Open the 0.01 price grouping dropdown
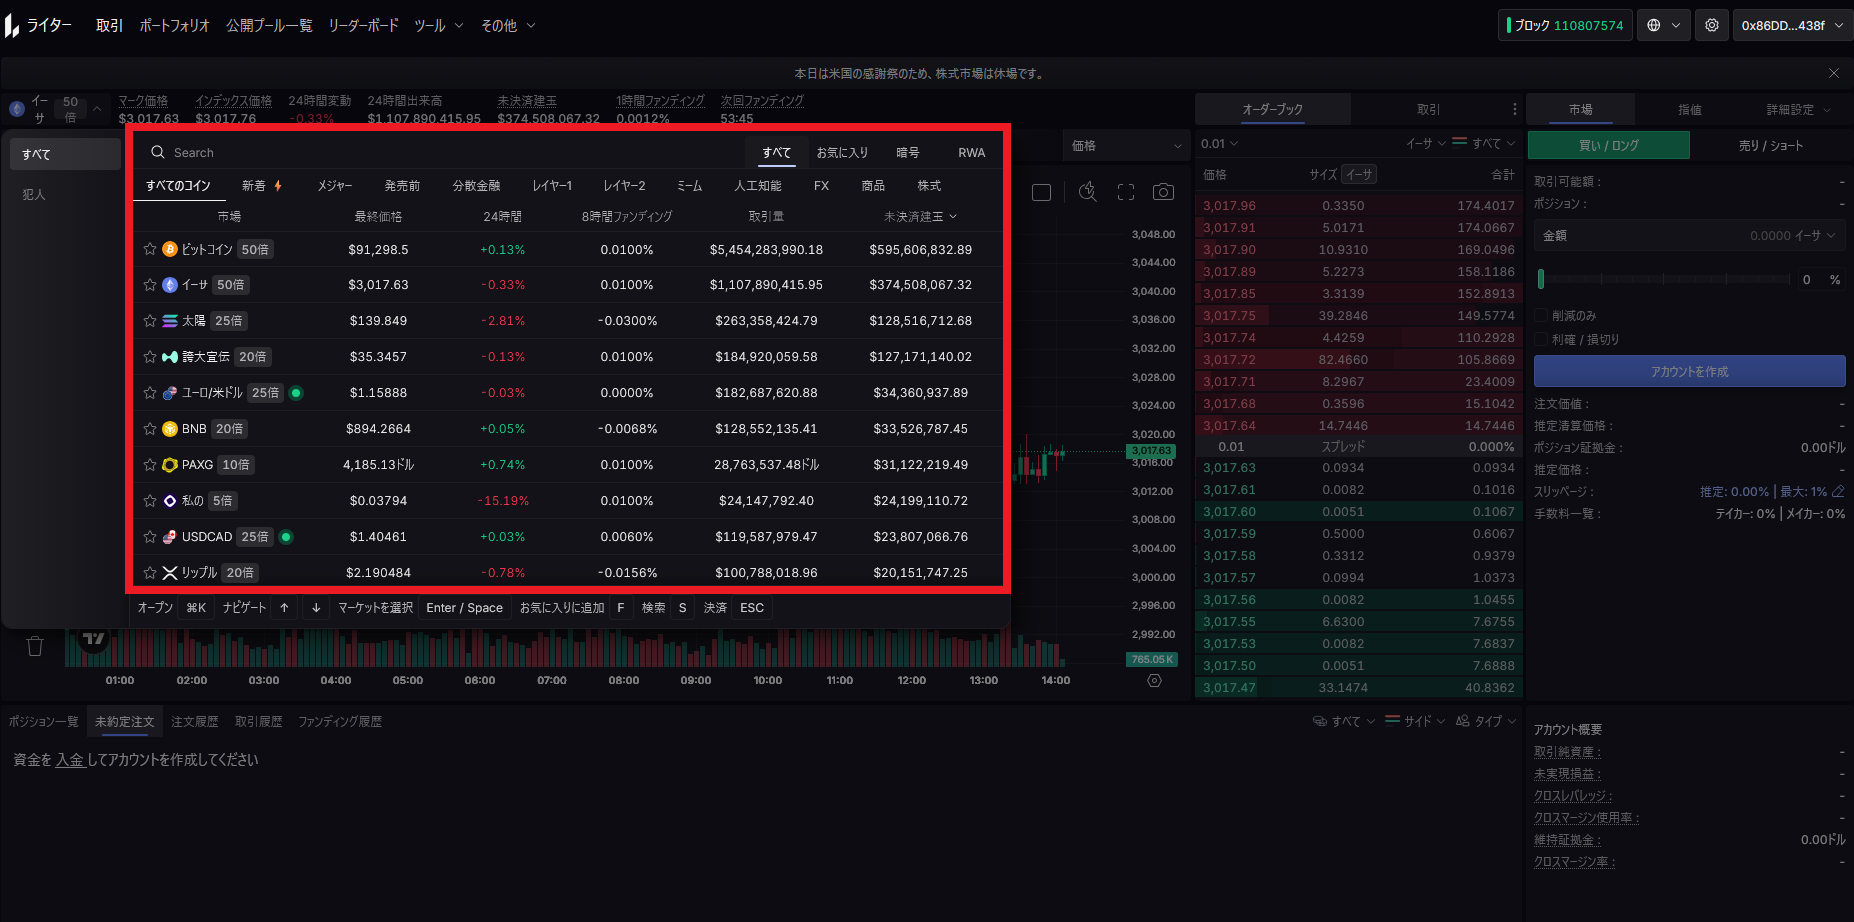Screen dimensions: 1854x922 coord(1219,144)
